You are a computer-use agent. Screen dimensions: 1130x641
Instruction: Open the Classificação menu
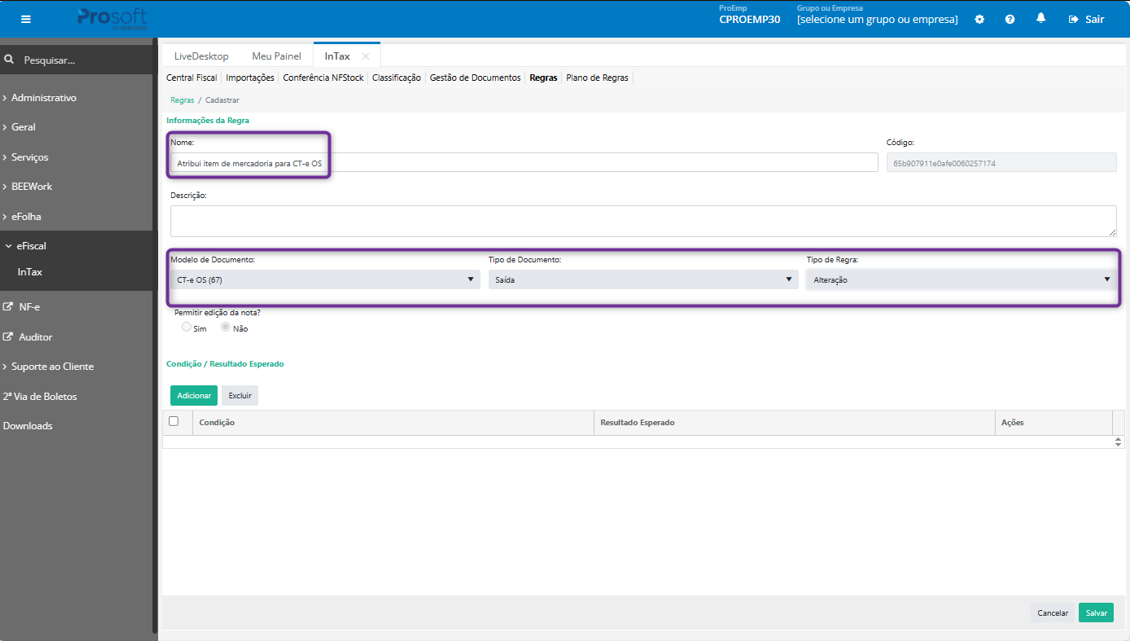pyautogui.click(x=396, y=78)
